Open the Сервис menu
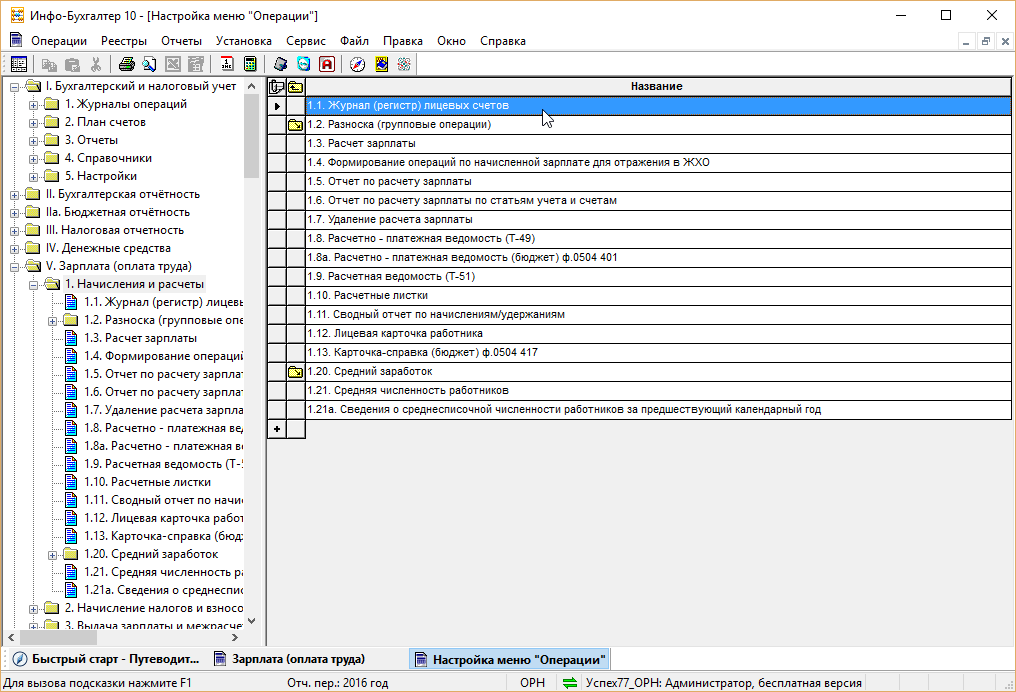 click(x=306, y=41)
